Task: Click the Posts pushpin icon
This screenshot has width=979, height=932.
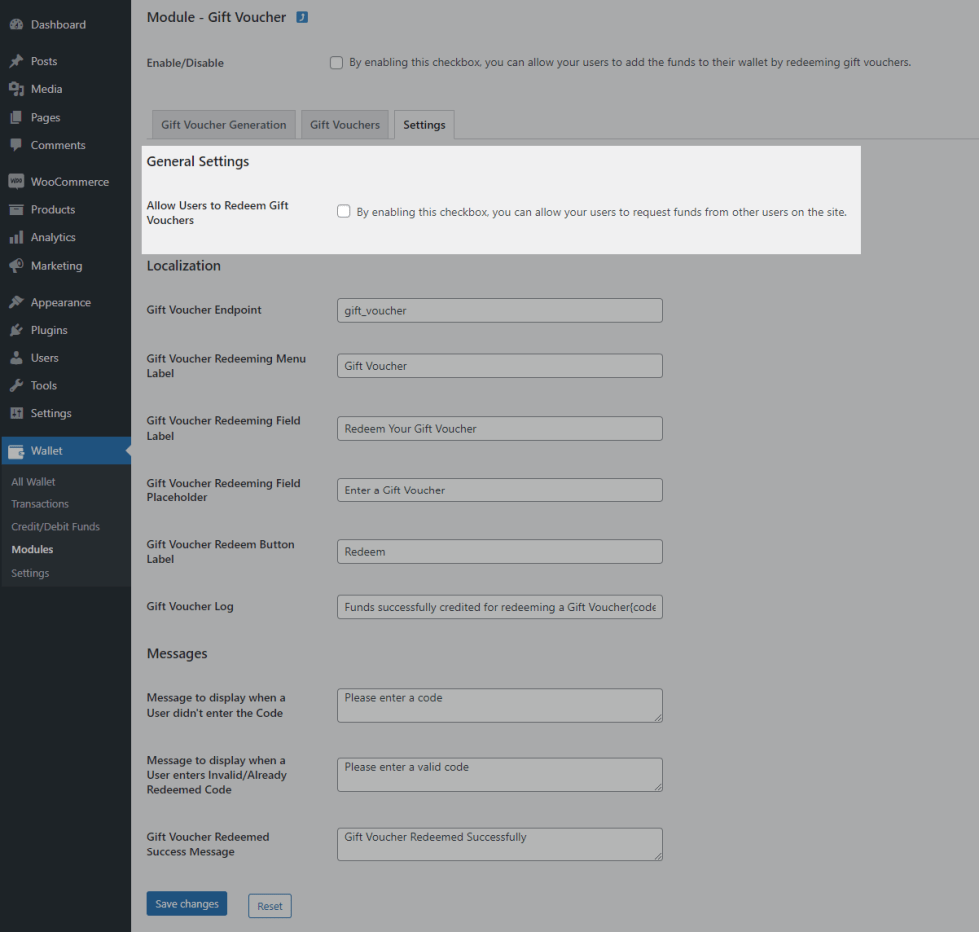Action: tap(16, 61)
